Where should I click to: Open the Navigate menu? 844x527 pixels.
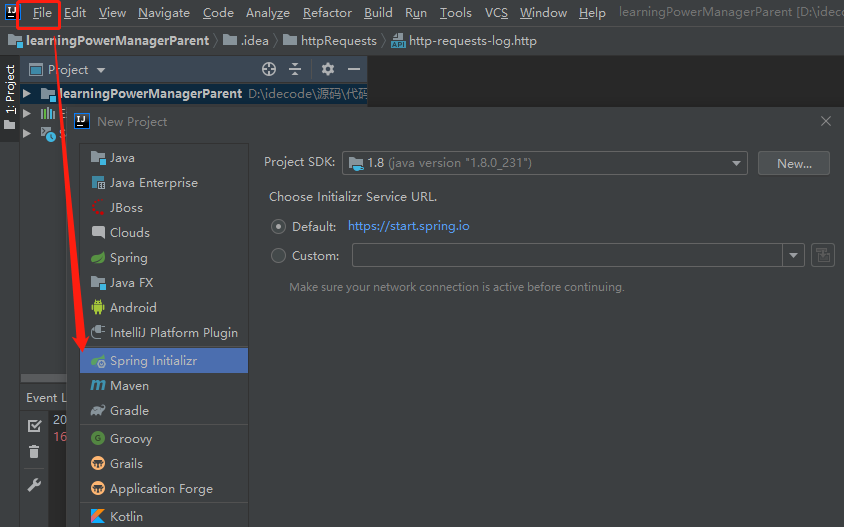pyautogui.click(x=164, y=12)
